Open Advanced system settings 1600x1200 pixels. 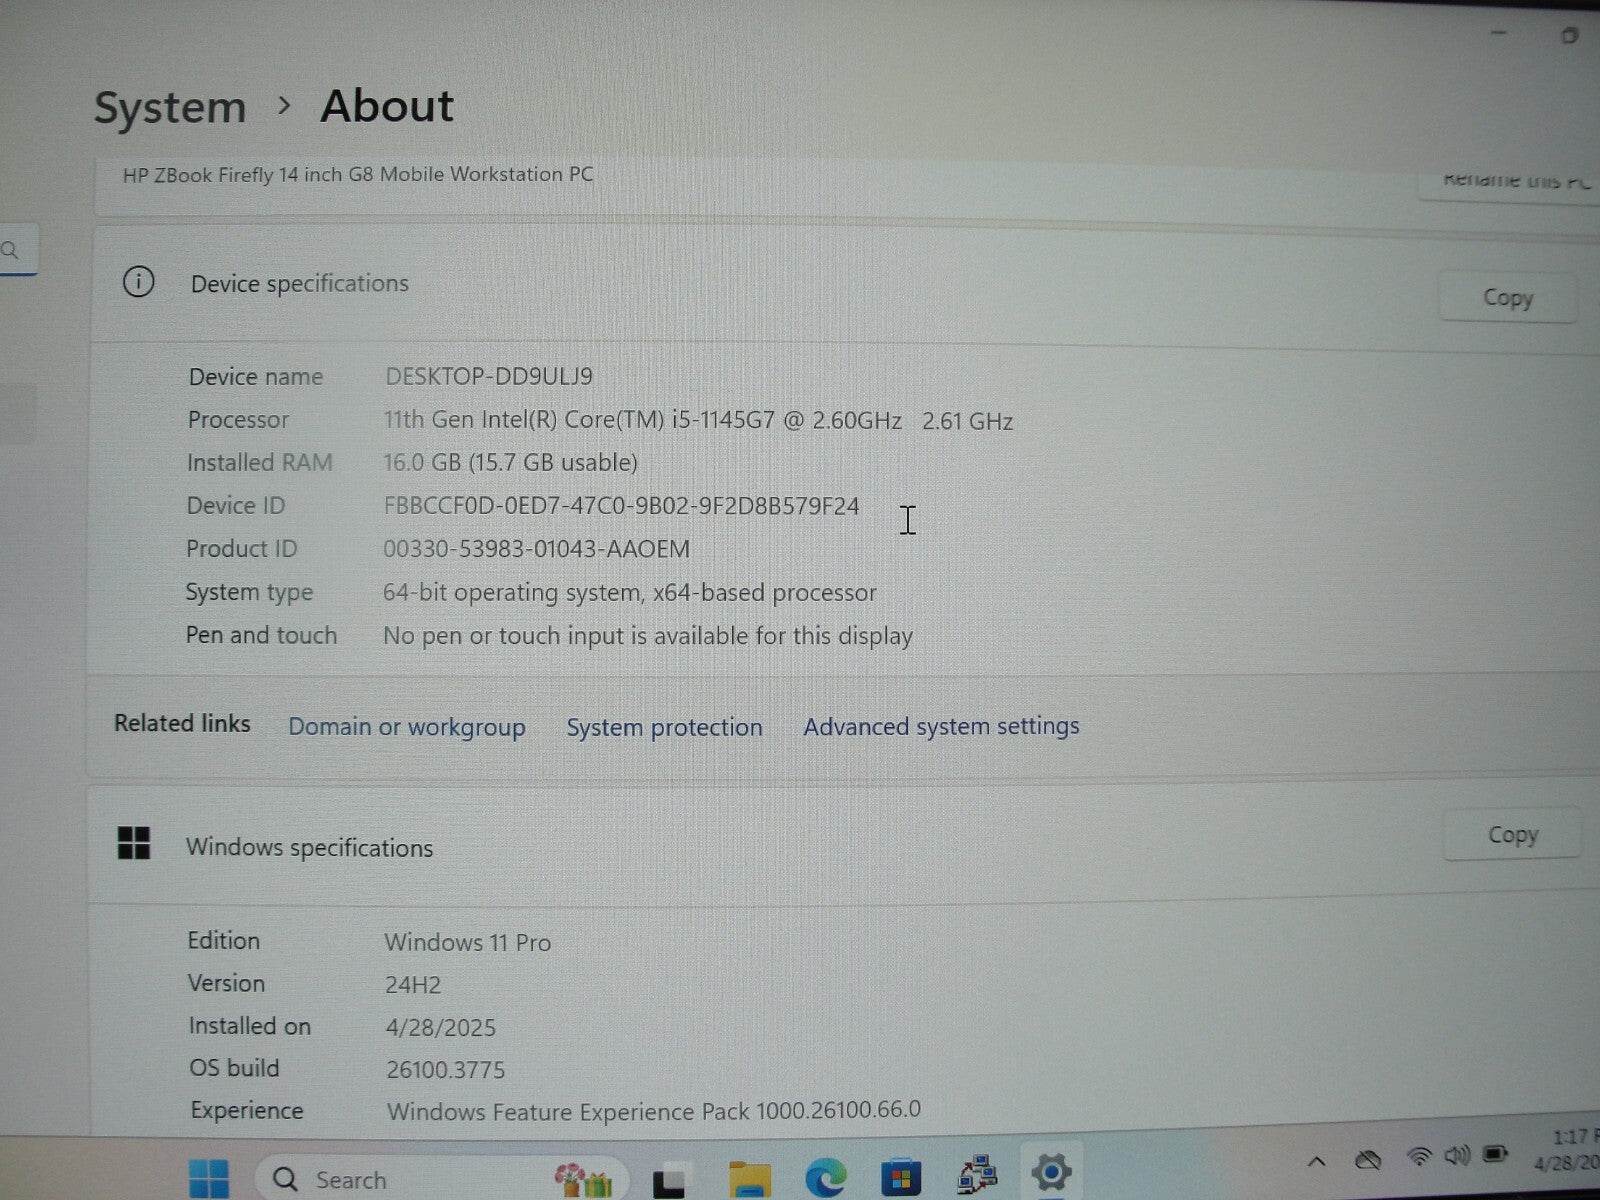click(x=940, y=727)
